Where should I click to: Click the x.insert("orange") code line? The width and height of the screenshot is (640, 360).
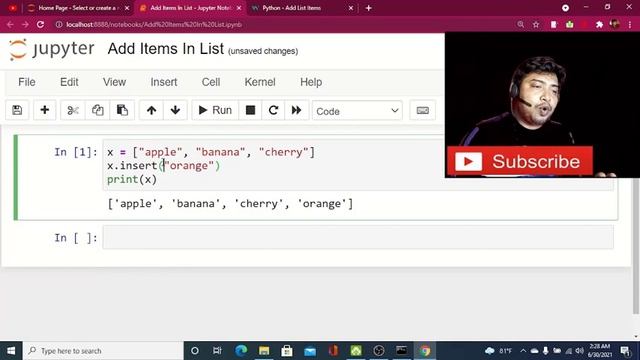(x=163, y=166)
